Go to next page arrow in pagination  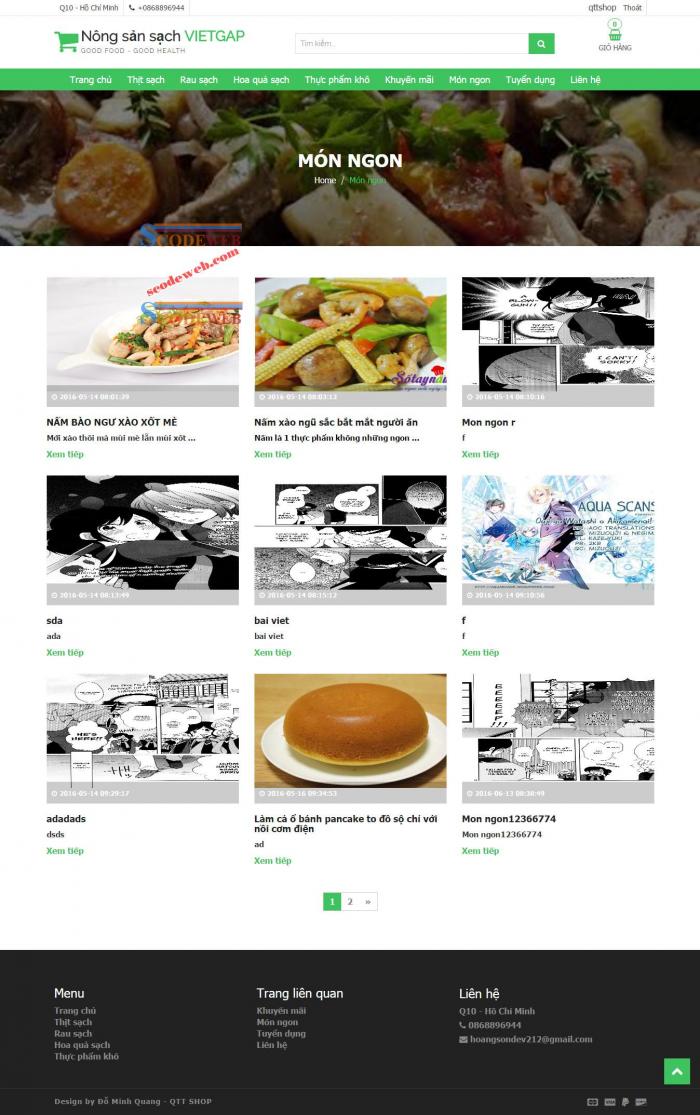368,902
